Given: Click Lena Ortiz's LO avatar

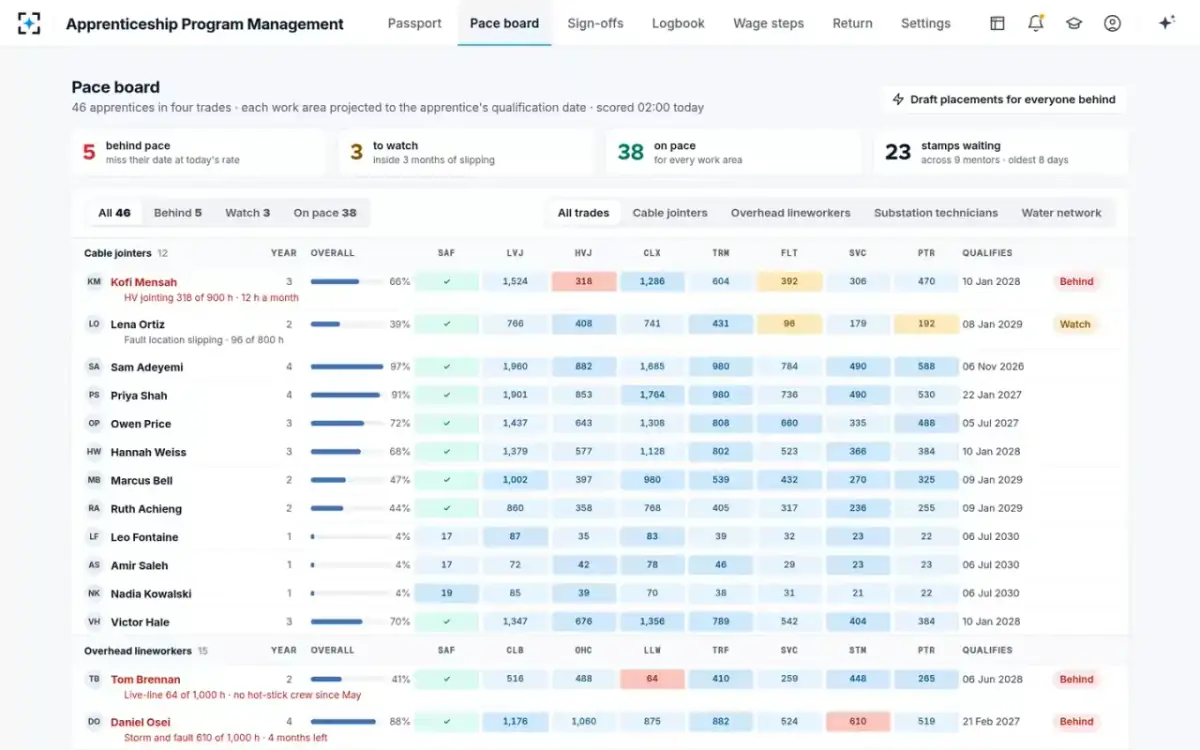Looking at the screenshot, I should [x=94, y=324].
